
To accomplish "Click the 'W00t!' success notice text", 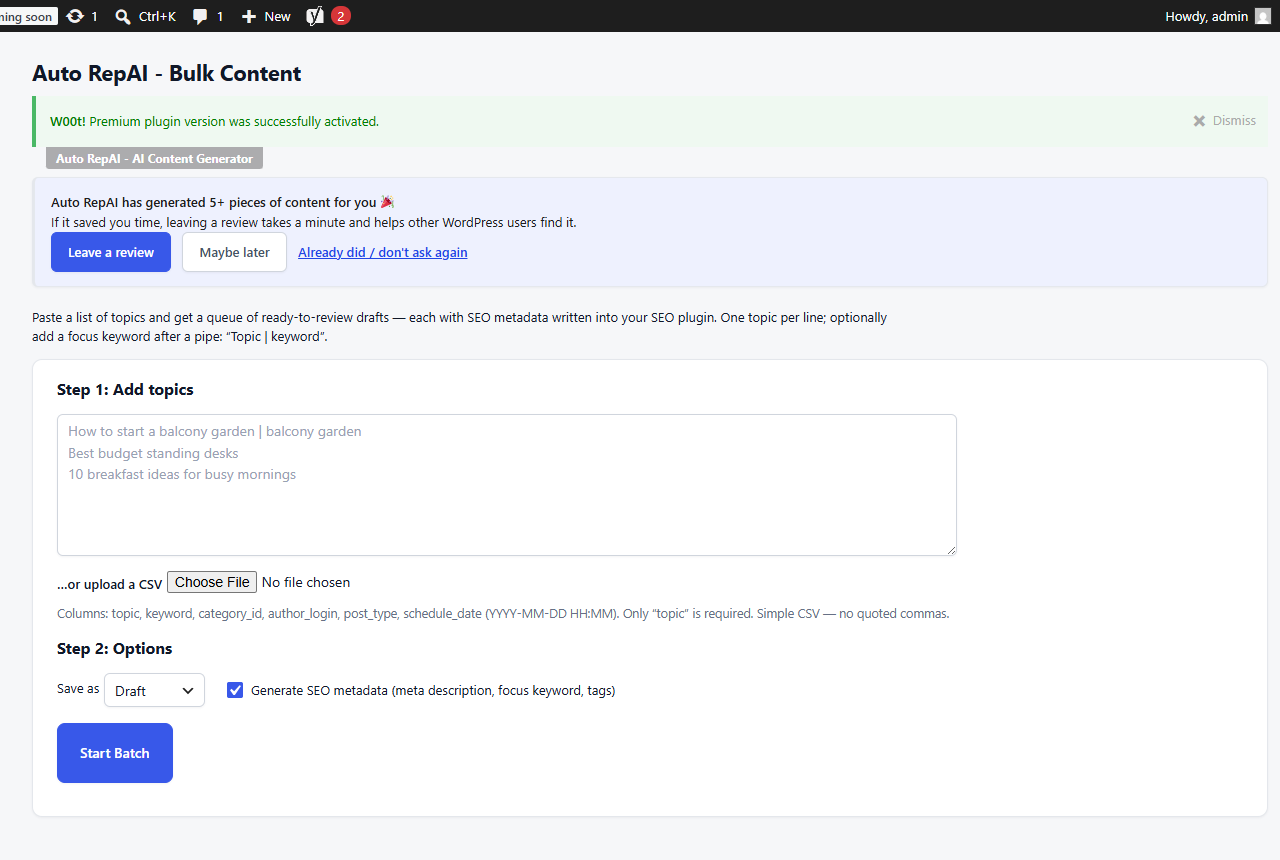I will (x=214, y=121).
